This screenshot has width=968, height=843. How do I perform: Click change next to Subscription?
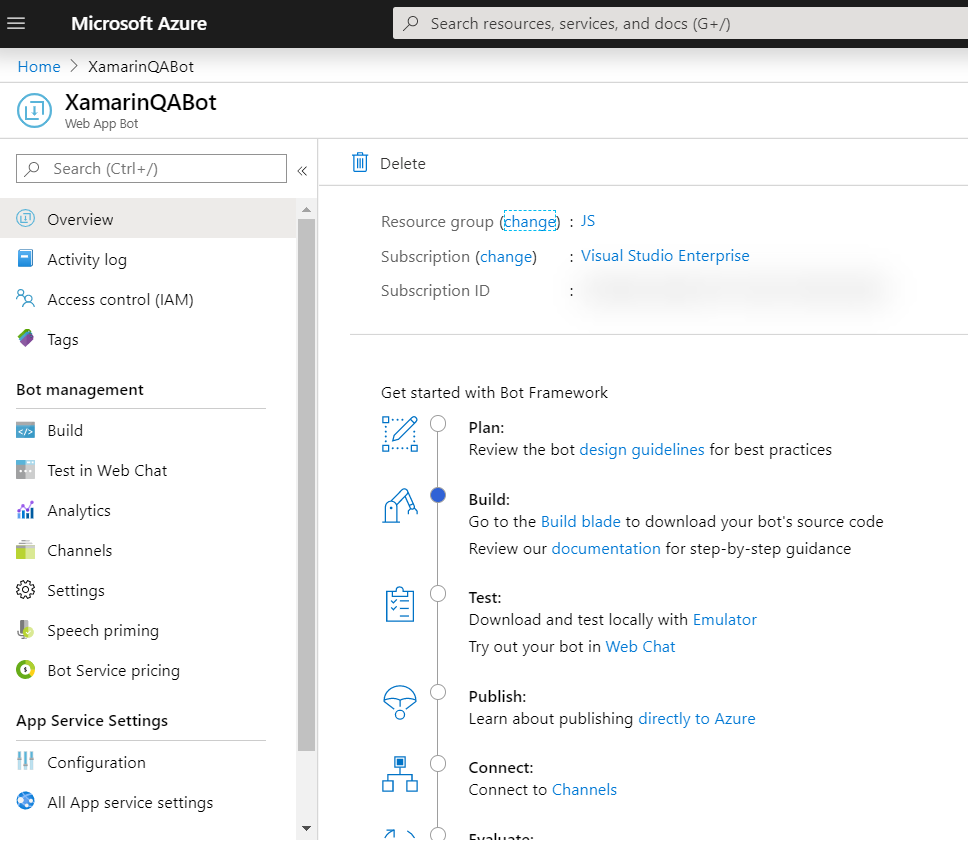[x=506, y=256]
